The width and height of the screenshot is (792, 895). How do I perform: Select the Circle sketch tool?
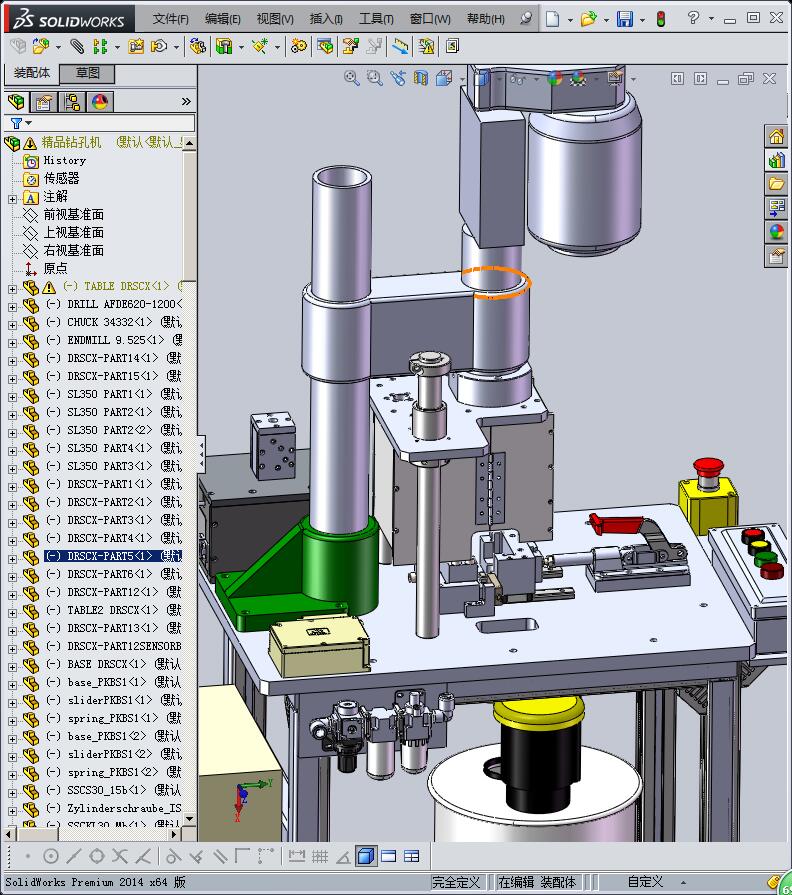point(51,856)
